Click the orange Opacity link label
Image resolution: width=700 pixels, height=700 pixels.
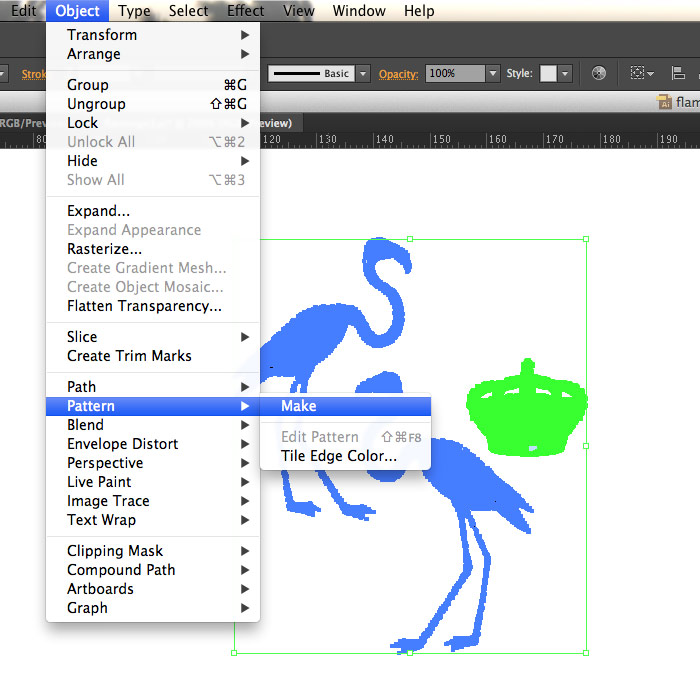pos(398,74)
